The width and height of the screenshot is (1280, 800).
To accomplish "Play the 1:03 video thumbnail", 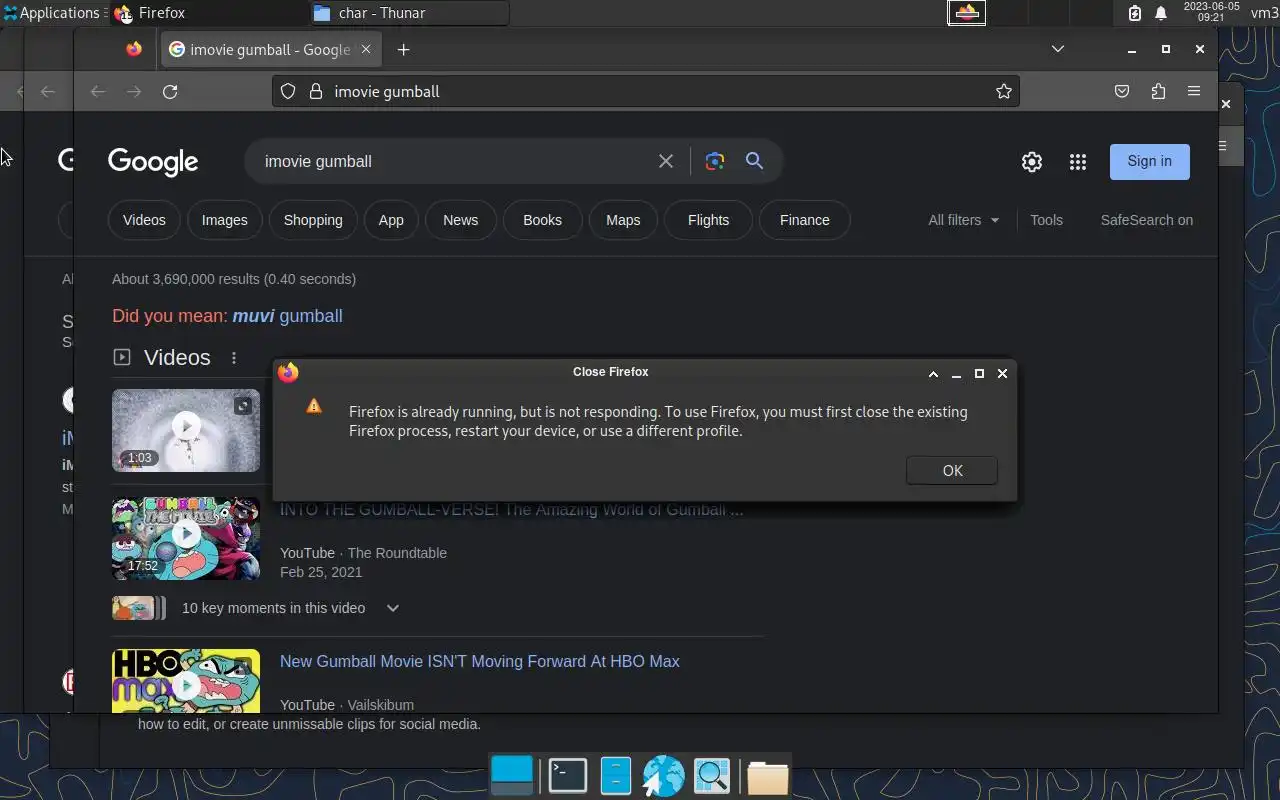I will point(186,430).
